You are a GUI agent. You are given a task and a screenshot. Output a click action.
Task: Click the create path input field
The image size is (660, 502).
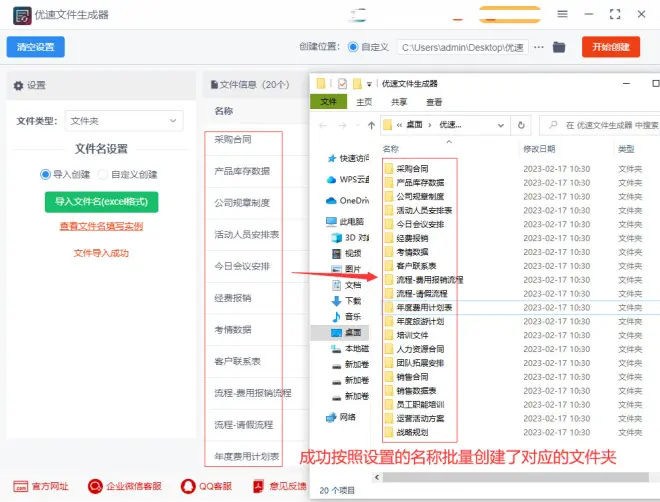pos(462,47)
